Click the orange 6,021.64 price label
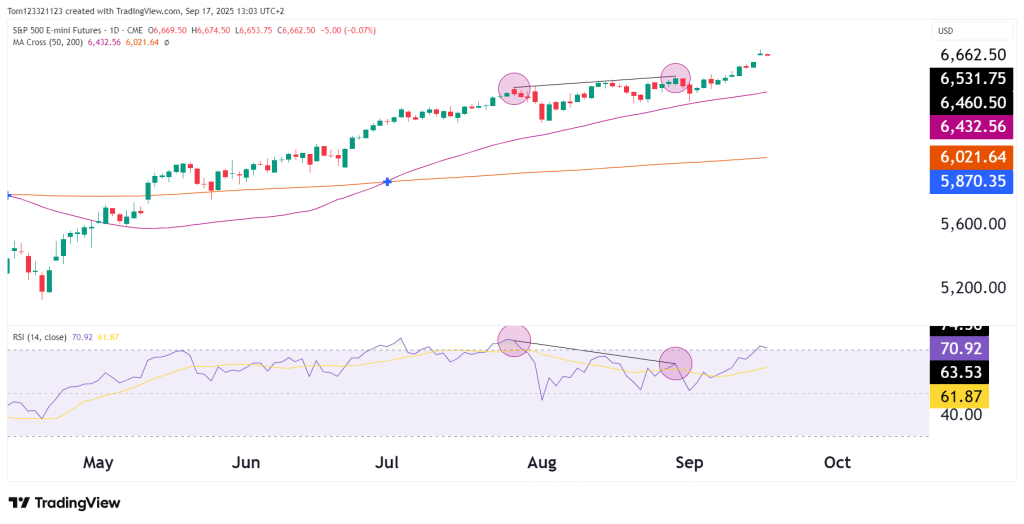 click(x=974, y=157)
